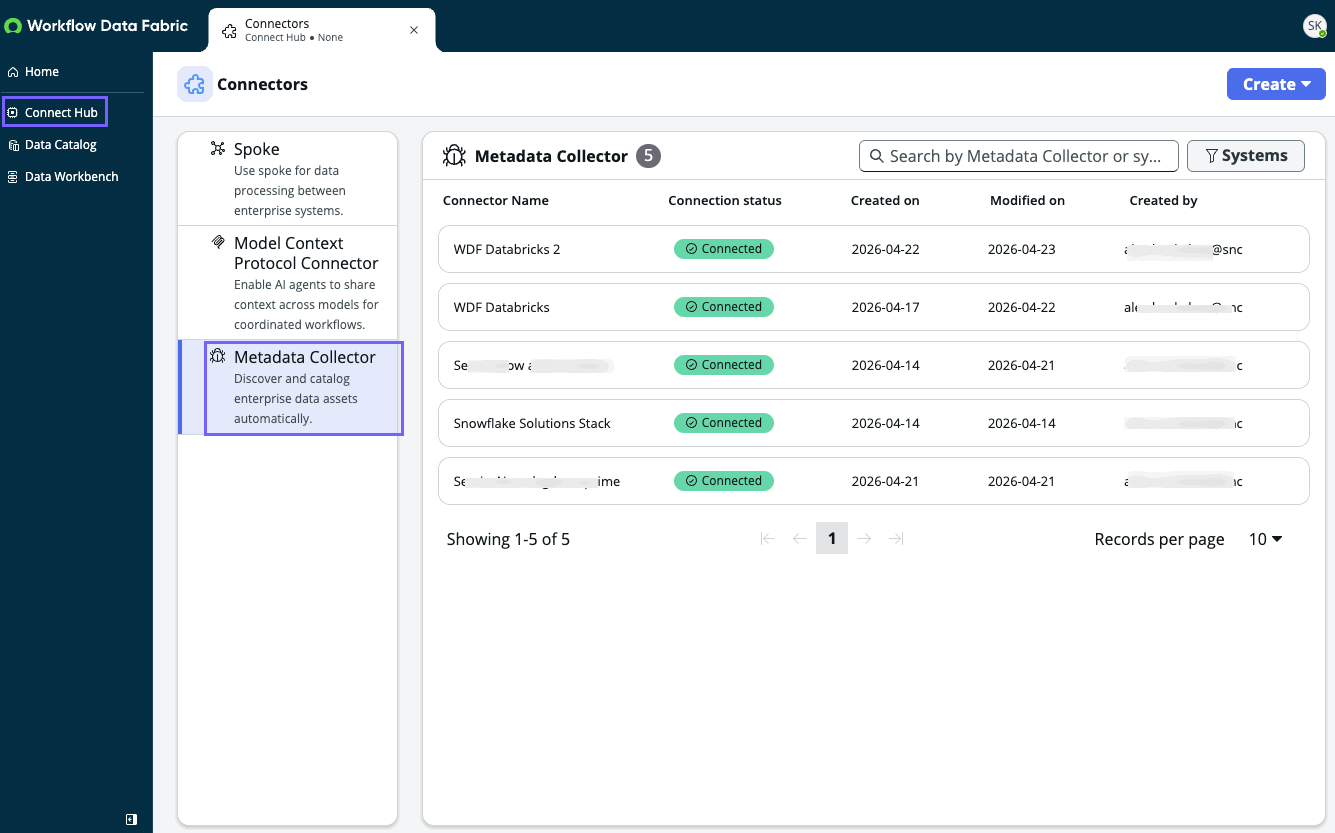Open the Records per page dropdown
This screenshot has height=833, width=1335.
[1266, 539]
